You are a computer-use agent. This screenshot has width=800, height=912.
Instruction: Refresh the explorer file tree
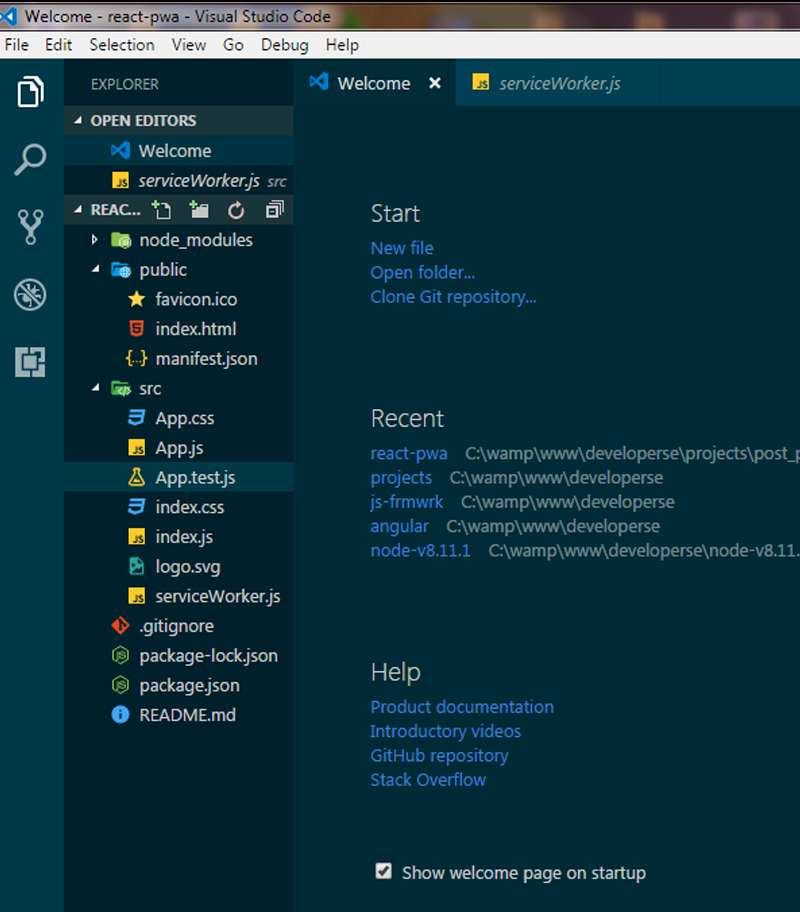pyautogui.click(x=236, y=210)
